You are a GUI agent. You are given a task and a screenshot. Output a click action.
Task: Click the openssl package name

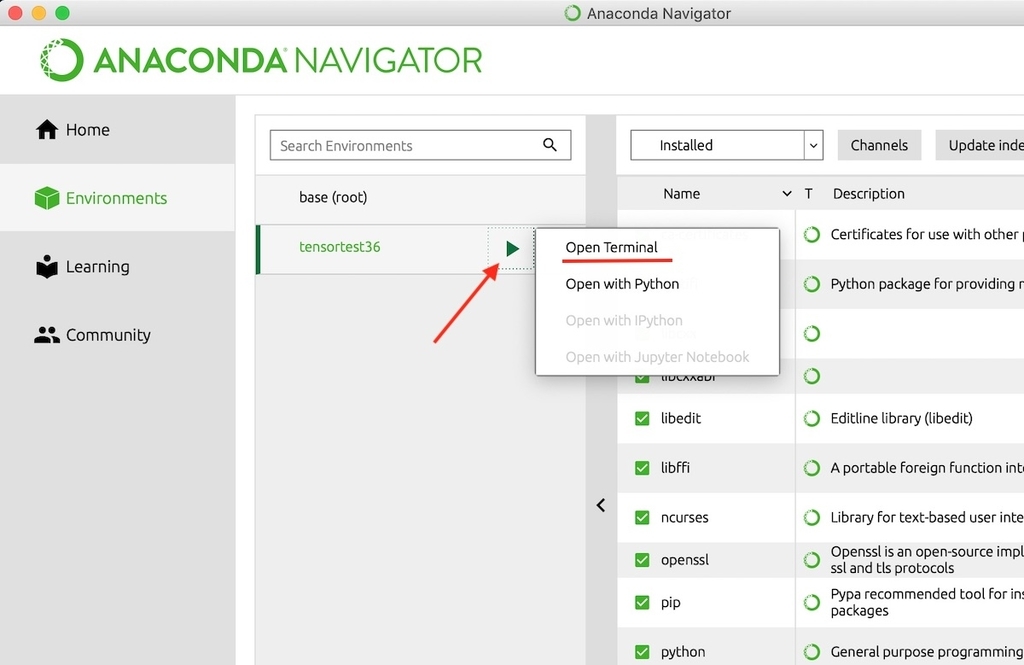point(684,560)
